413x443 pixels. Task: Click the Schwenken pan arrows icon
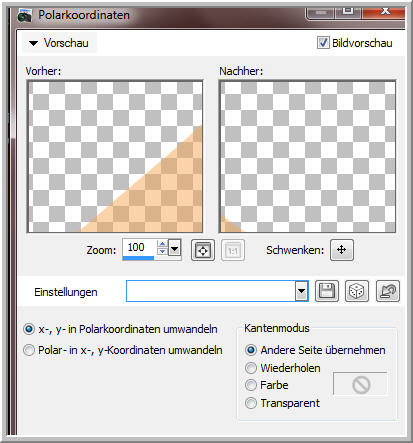click(342, 250)
